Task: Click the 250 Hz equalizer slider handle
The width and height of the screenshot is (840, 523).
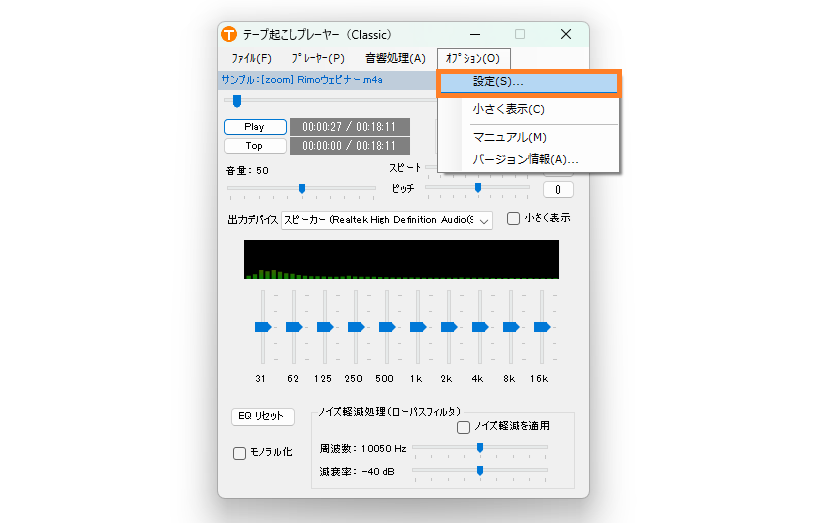Action: pyautogui.click(x=355, y=327)
